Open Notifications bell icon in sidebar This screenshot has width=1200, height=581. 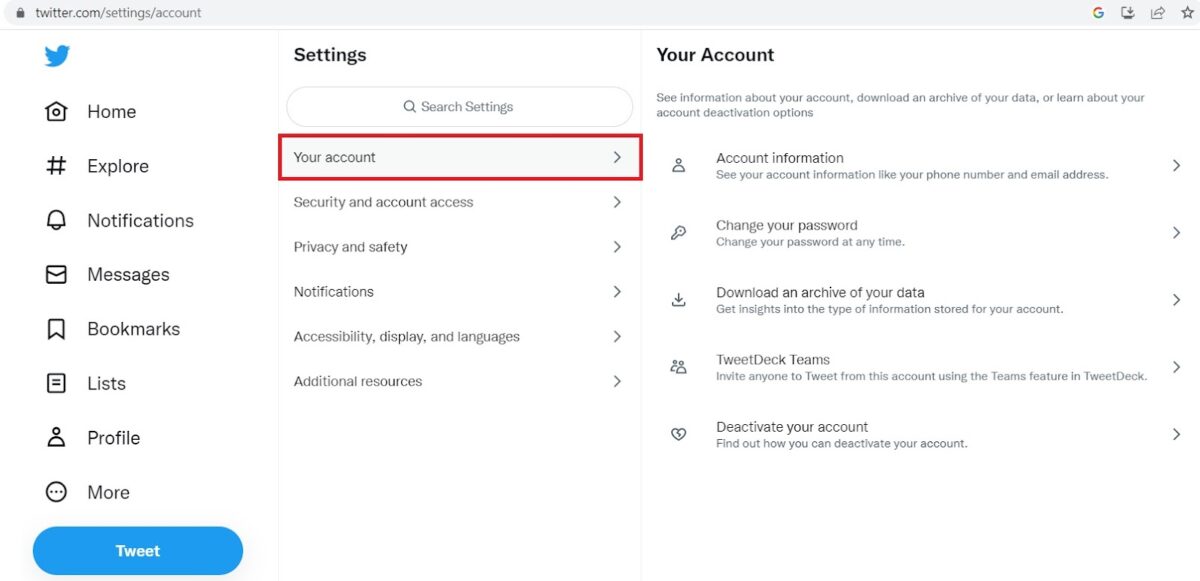pyautogui.click(x=57, y=220)
